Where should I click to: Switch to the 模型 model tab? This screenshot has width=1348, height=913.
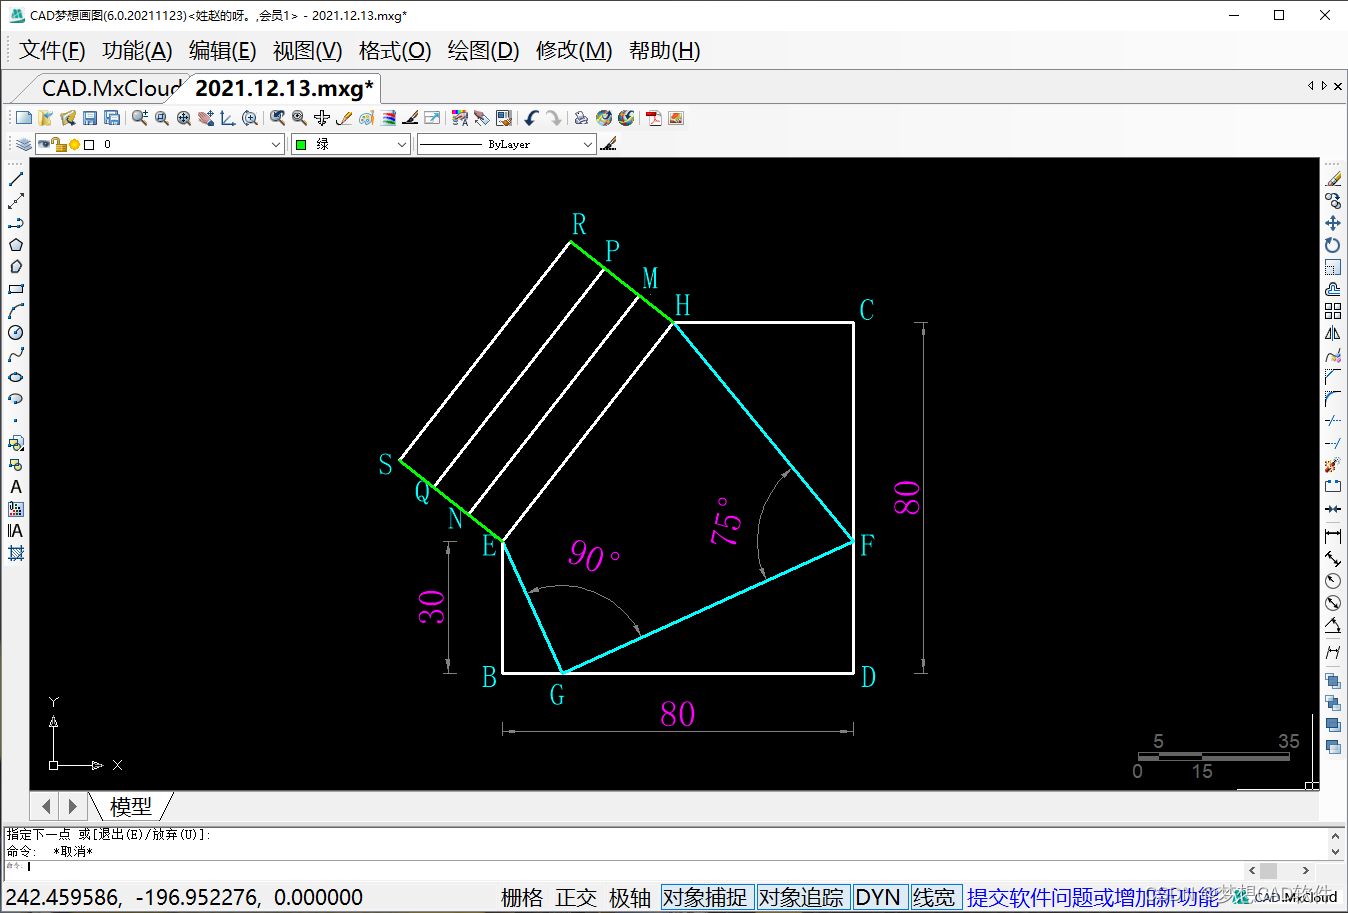(131, 805)
